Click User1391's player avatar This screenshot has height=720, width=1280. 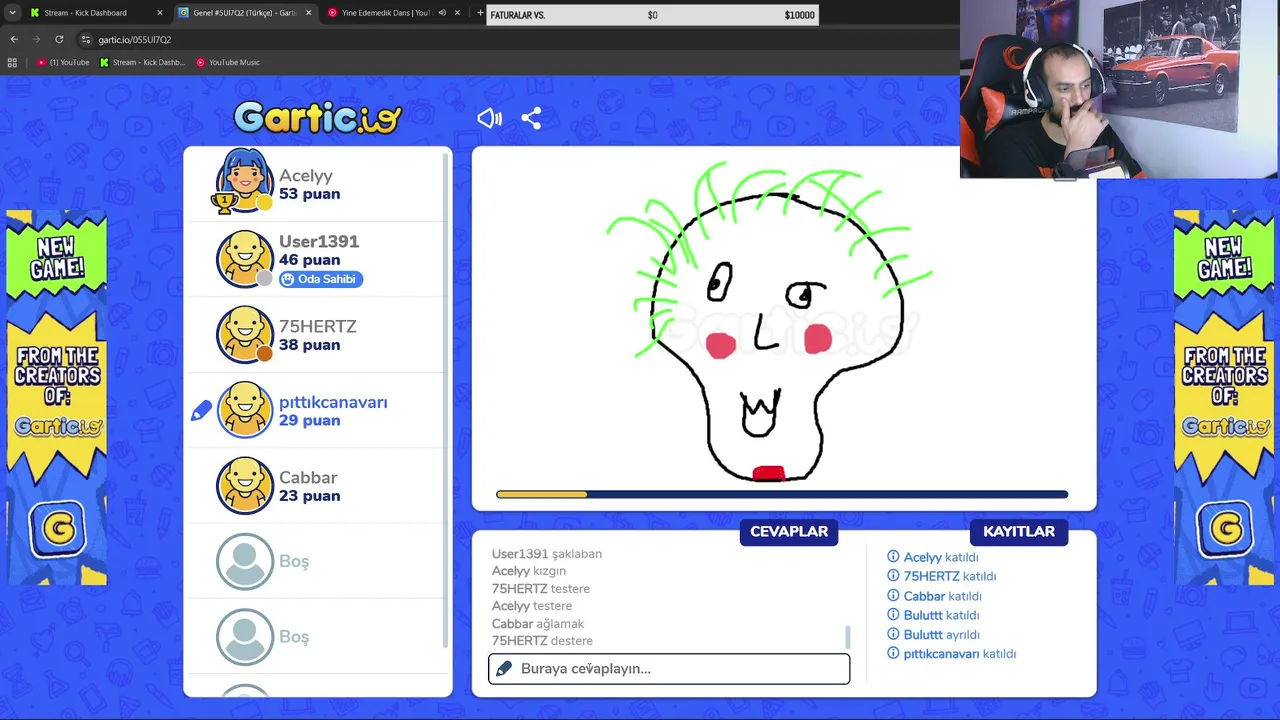(x=244, y=259)
